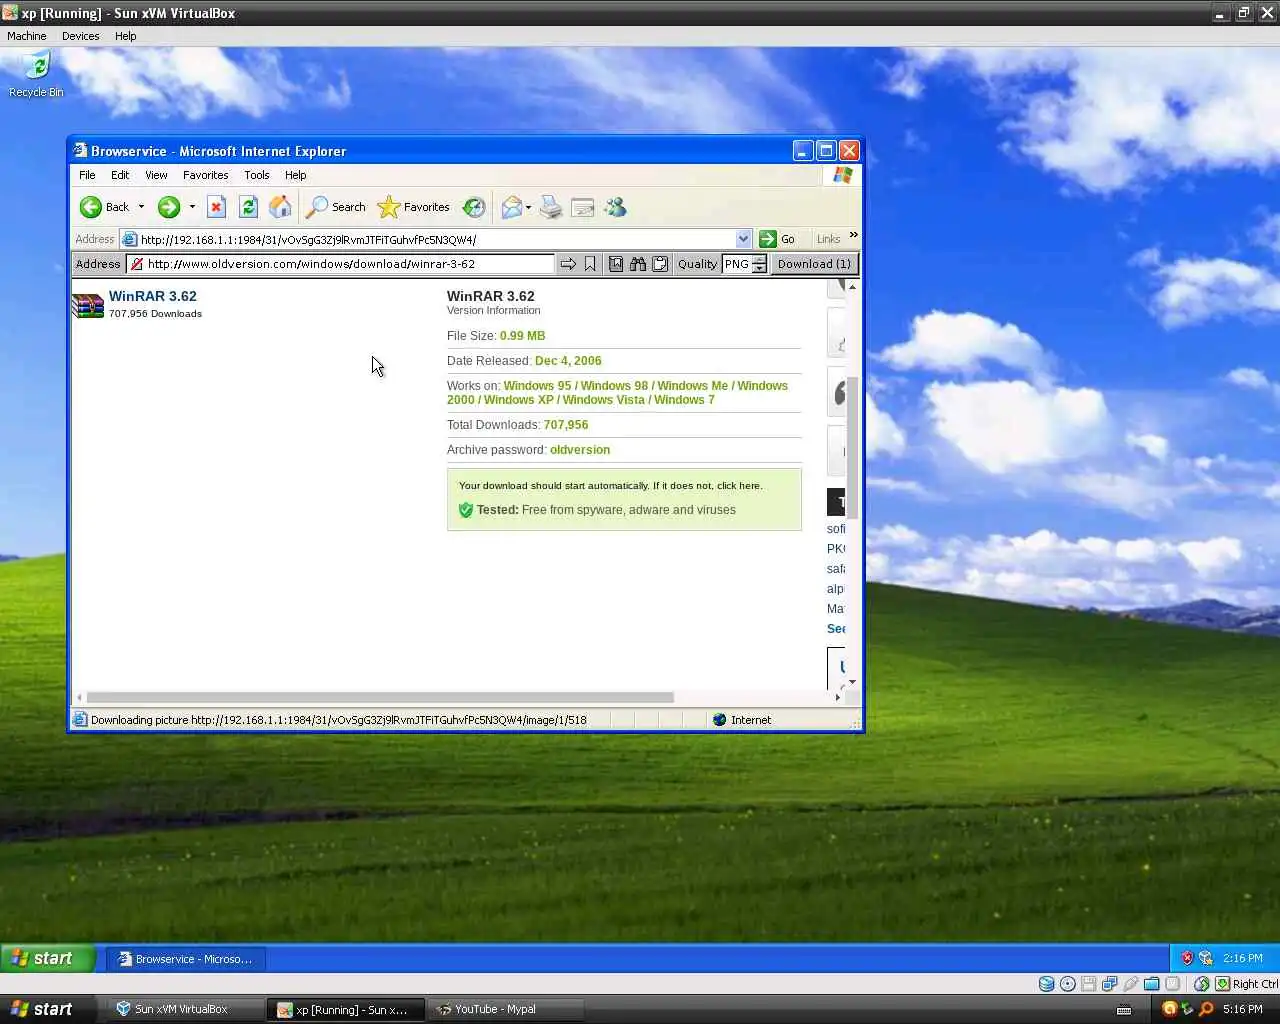This screenshot has height=1024, width=1280.
Task: Go to the Home page icon
Action: point(280,207)
